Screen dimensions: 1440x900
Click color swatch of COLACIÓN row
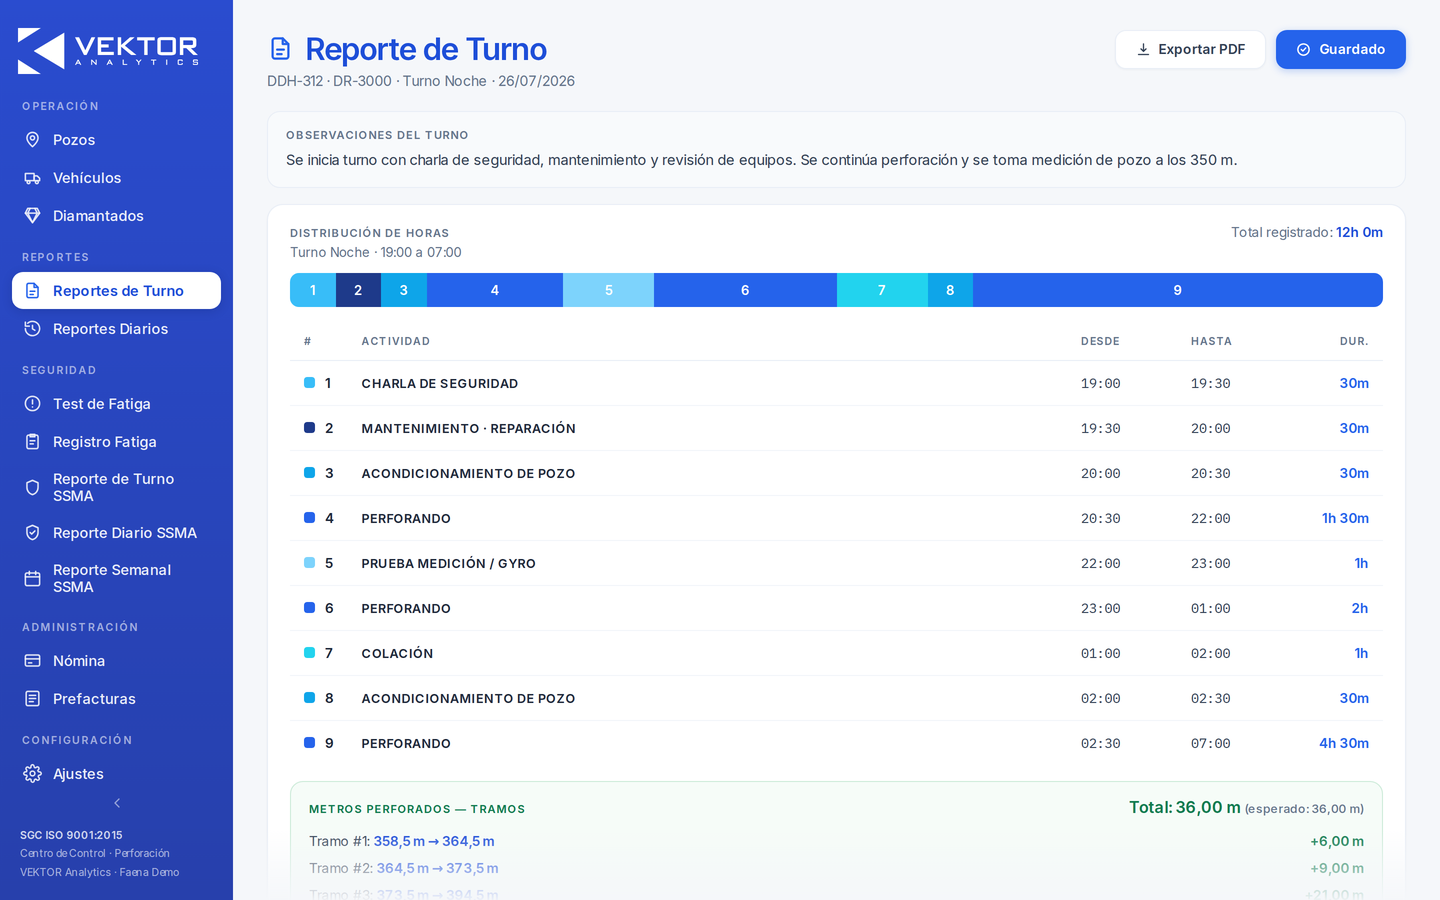click(309, 653)
